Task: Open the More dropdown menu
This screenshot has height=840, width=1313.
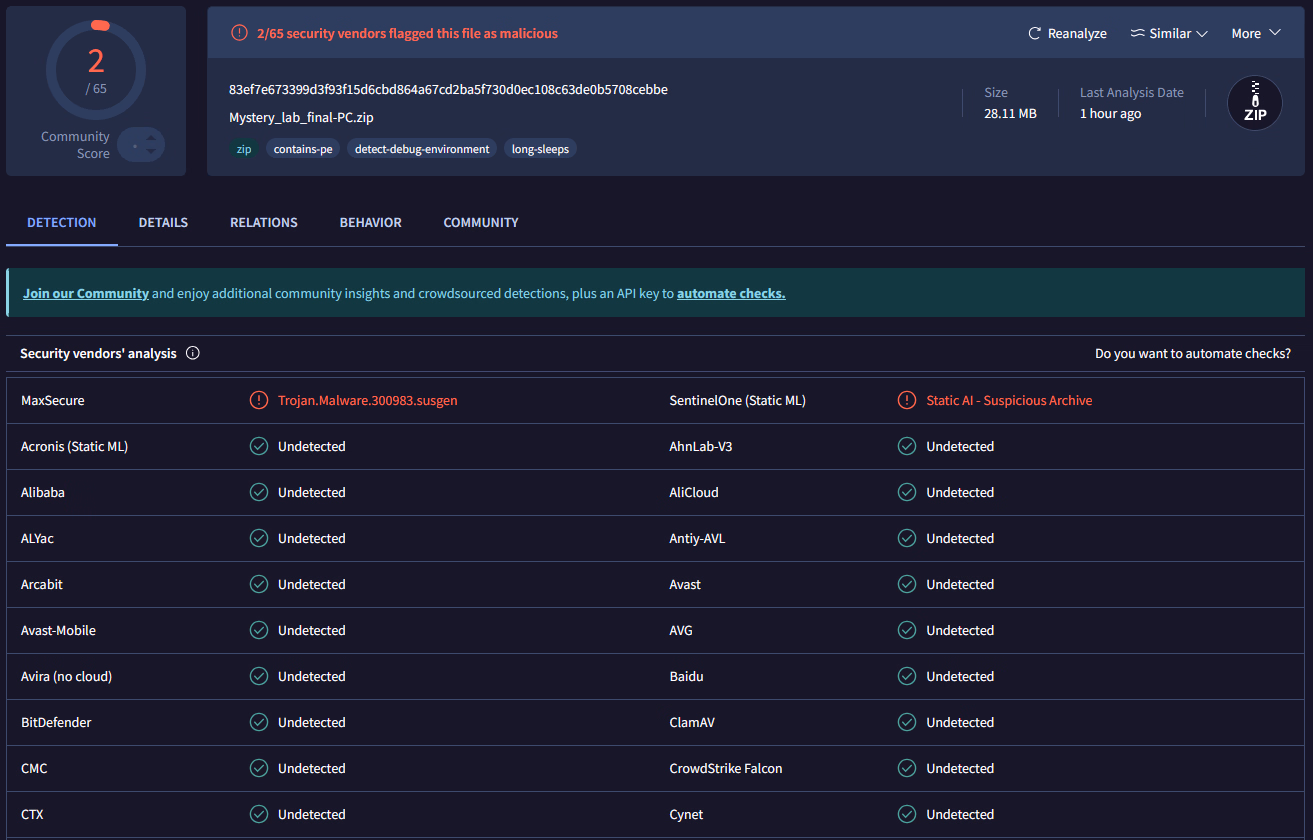Action: click(1256, 33)
